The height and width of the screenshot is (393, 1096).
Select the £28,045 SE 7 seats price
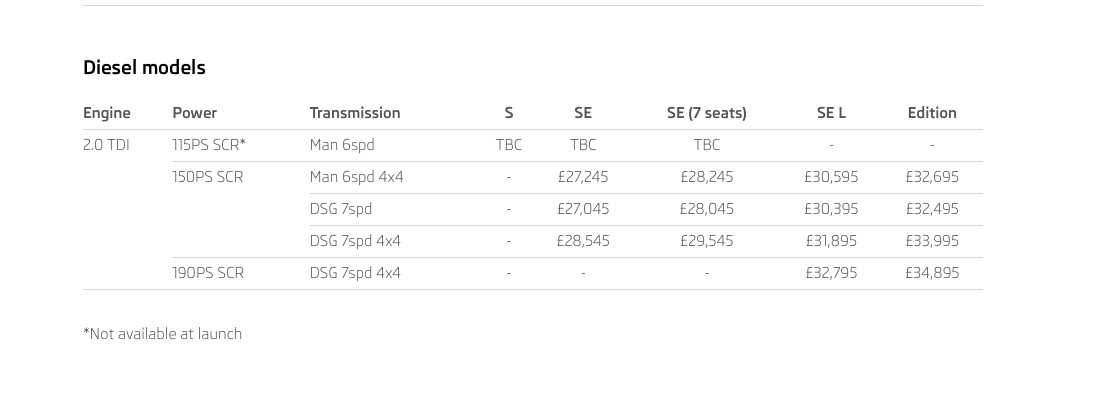tap(707, 210)
